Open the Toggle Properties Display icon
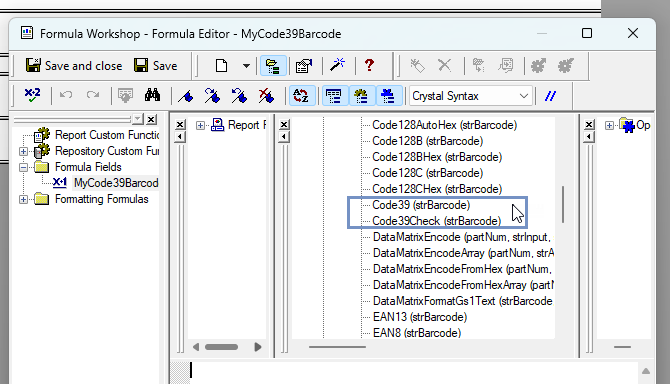This screenshot has width=670, height=384. (x=303, y=66)
